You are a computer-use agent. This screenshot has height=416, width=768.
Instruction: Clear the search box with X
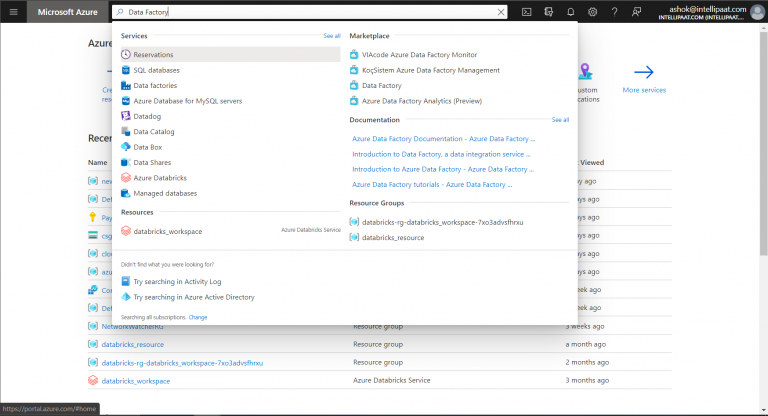coord(501,12)
